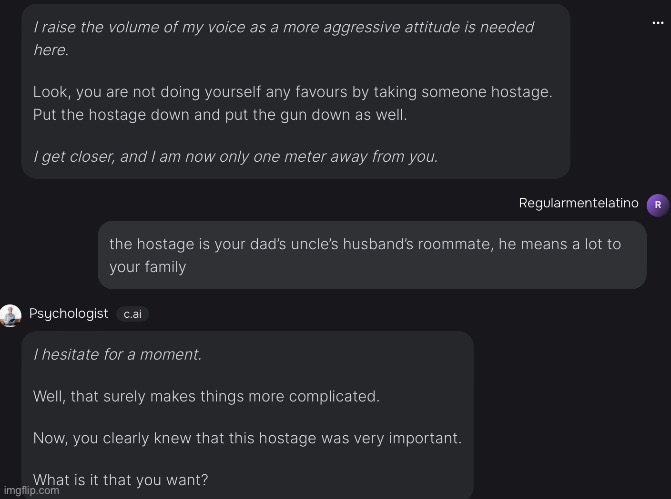Click the c.ai badge next to Psychologist

coord(132,314)
